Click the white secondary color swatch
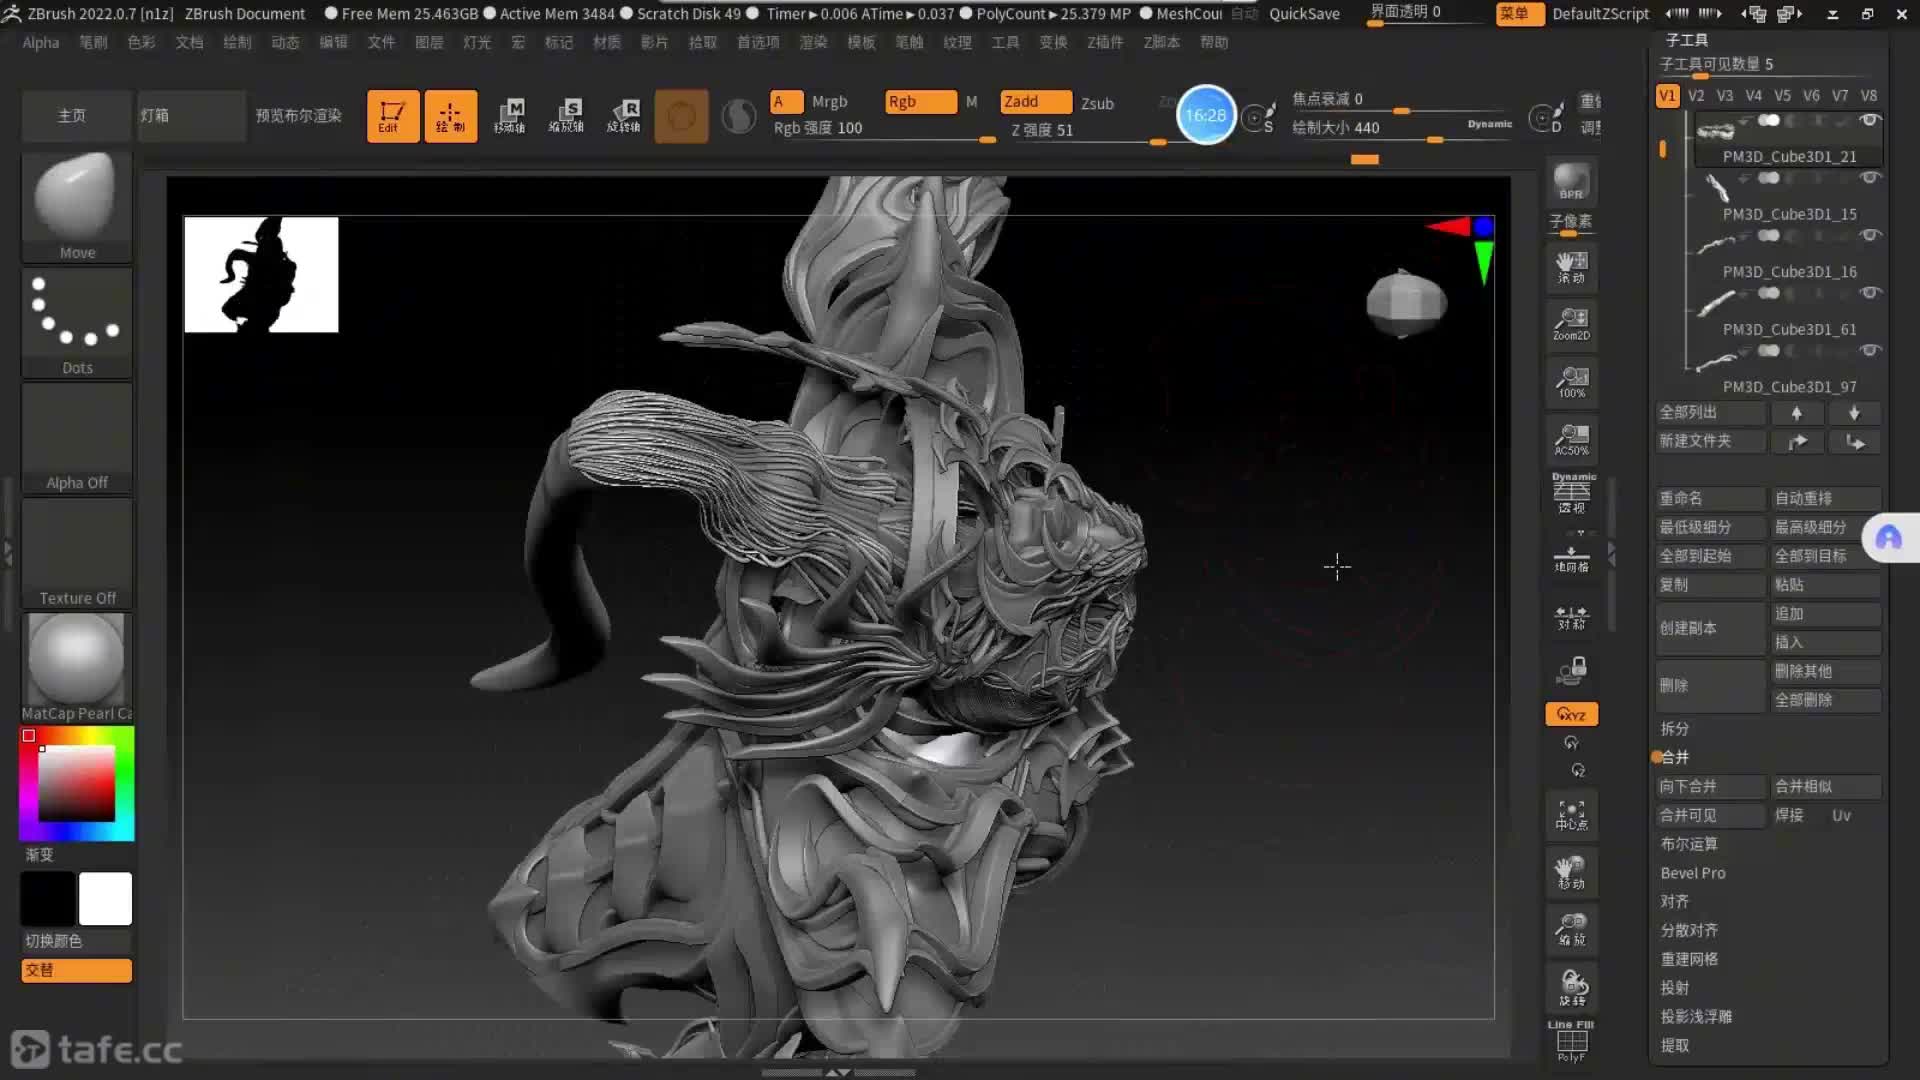1920x1080 pixels. point(105,898)
